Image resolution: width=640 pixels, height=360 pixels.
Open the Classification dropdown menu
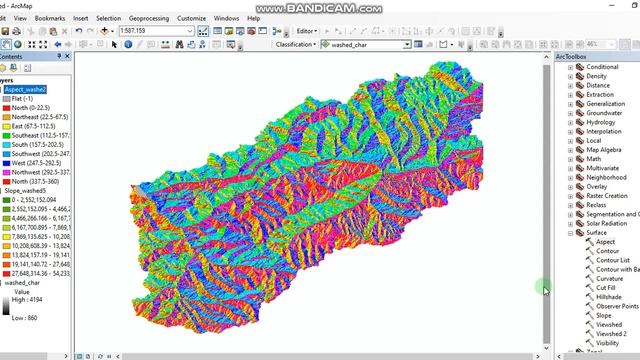pyautogui.click(x=296, y=44)
